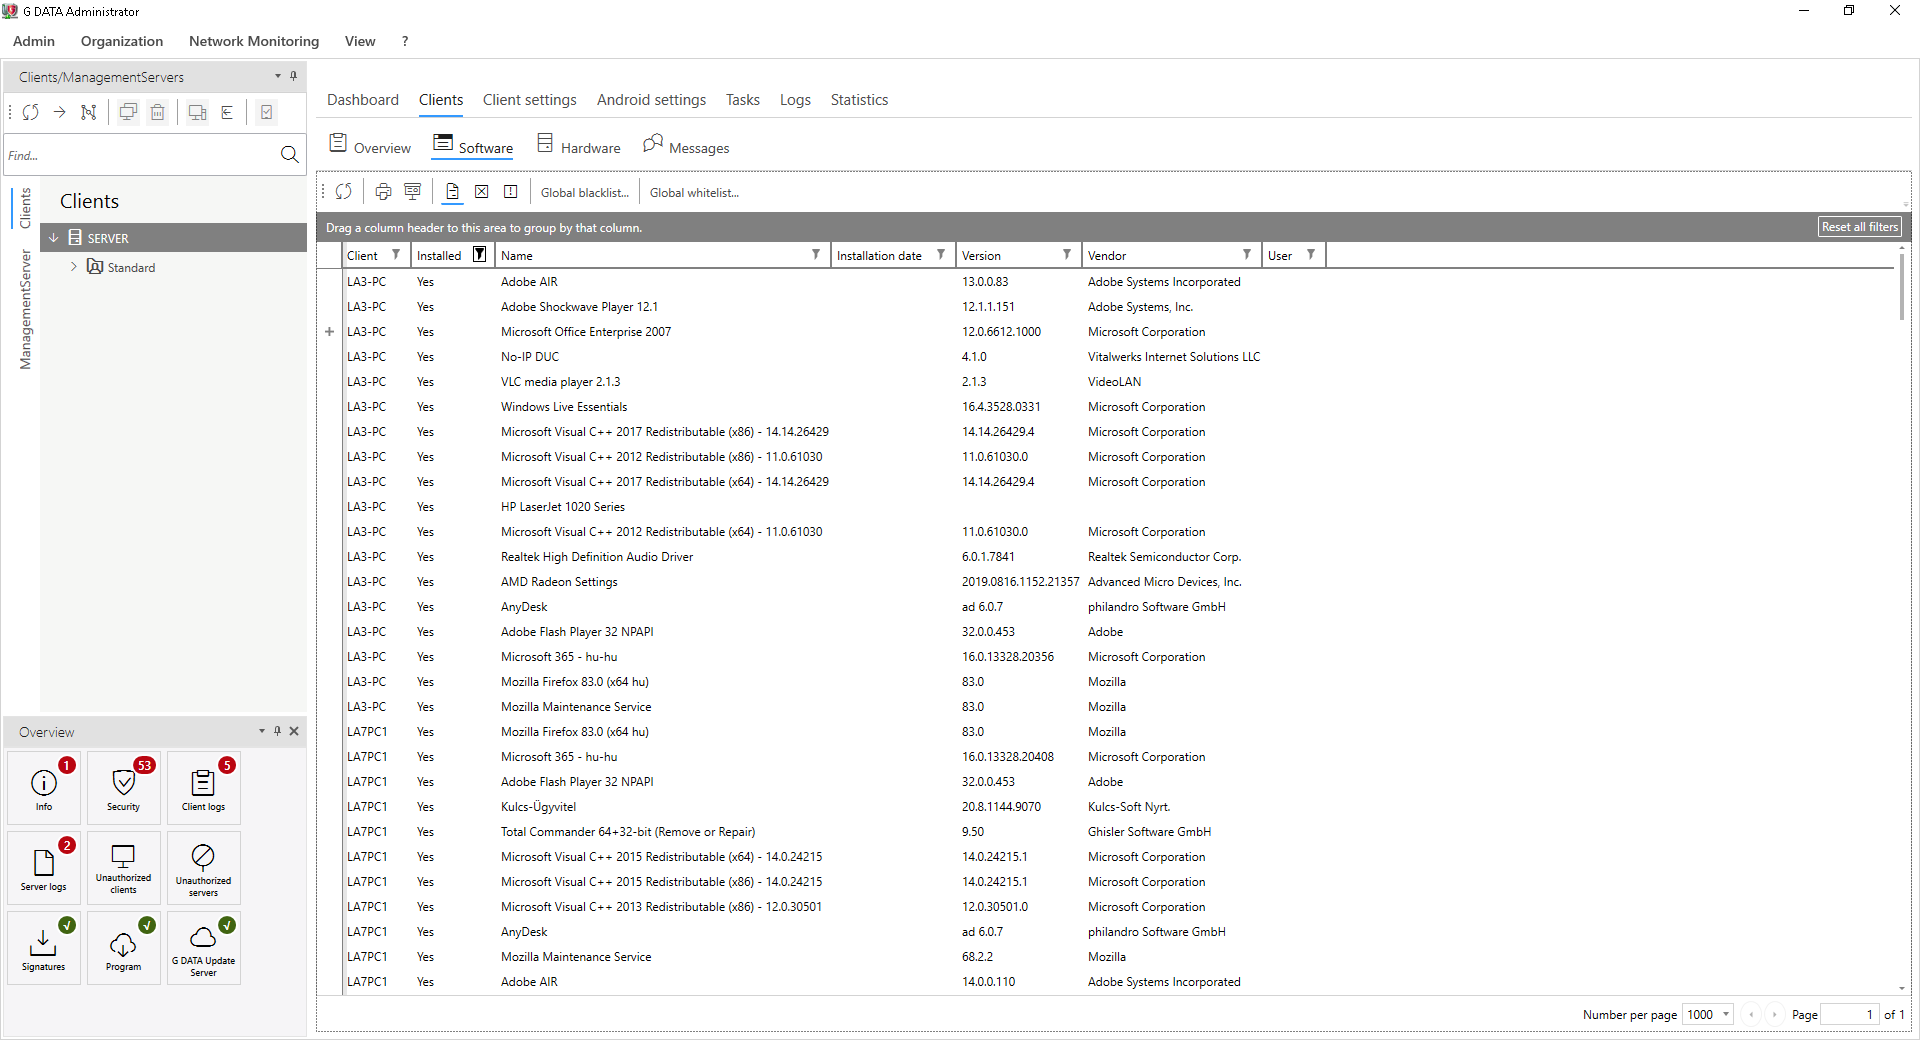The height and width of the screenshot is (1040, 1920).
Task: Open the Signatures status tile
Action: pos(44,948)
